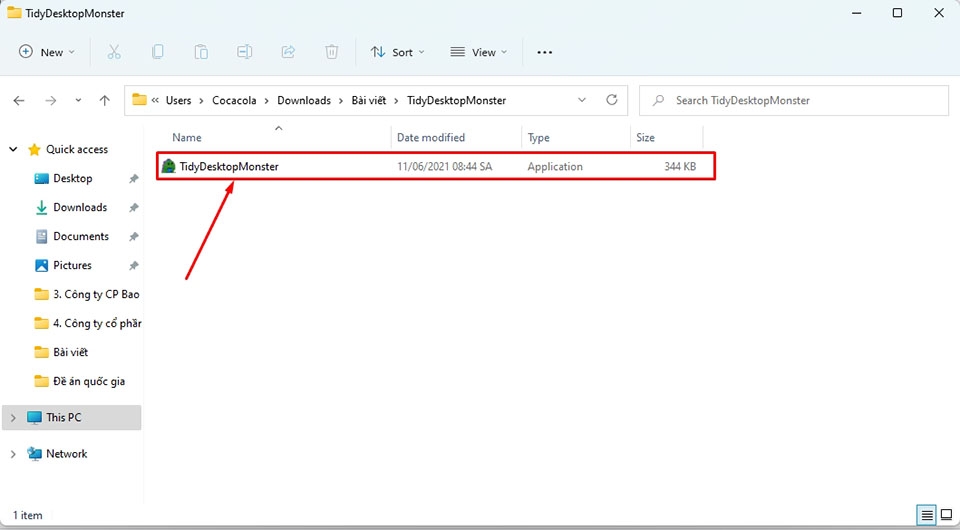Screen dimensions: 960x530
Task: Expand the This PC tree node
Action: pyautogui.click(x=13, y=417)
